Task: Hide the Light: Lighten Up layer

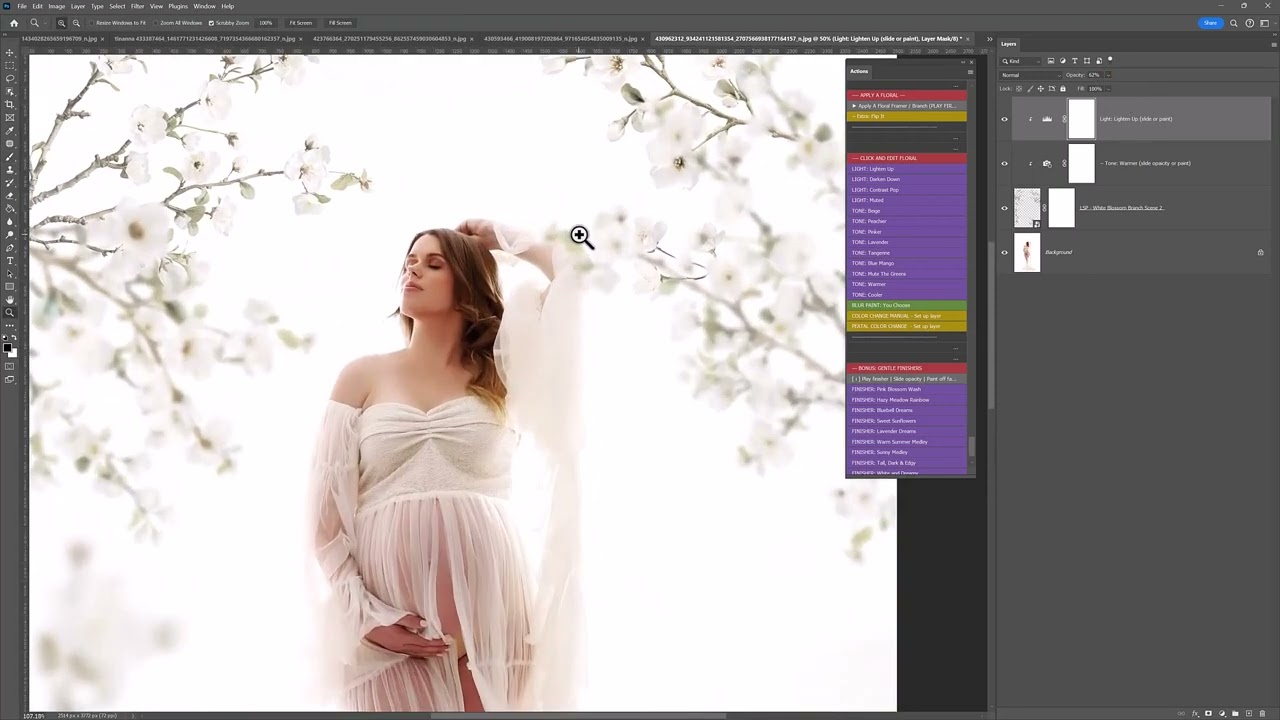Action: point(1005,119)
